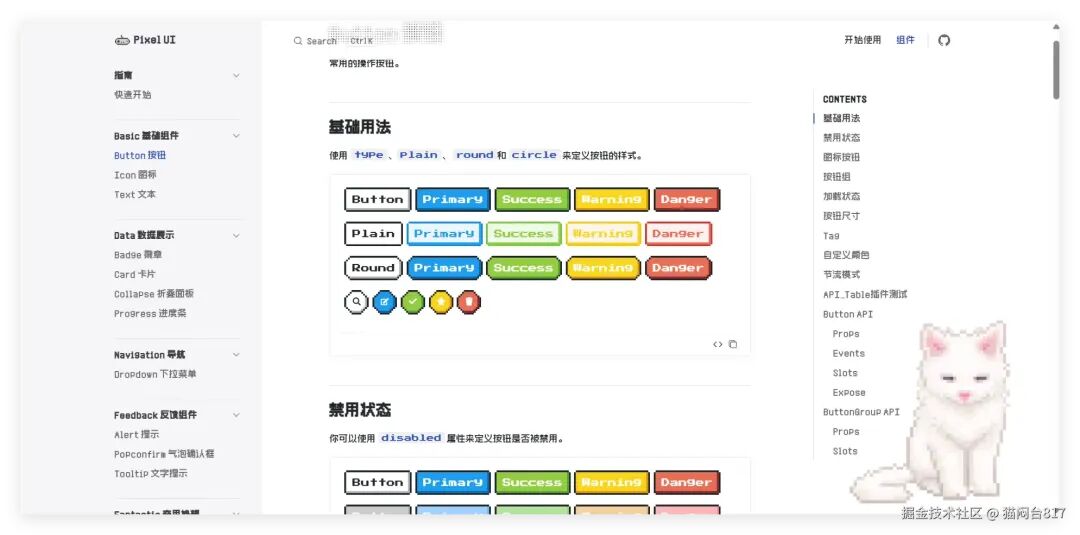Jump to 节流模式 in contents

(841, 274)
